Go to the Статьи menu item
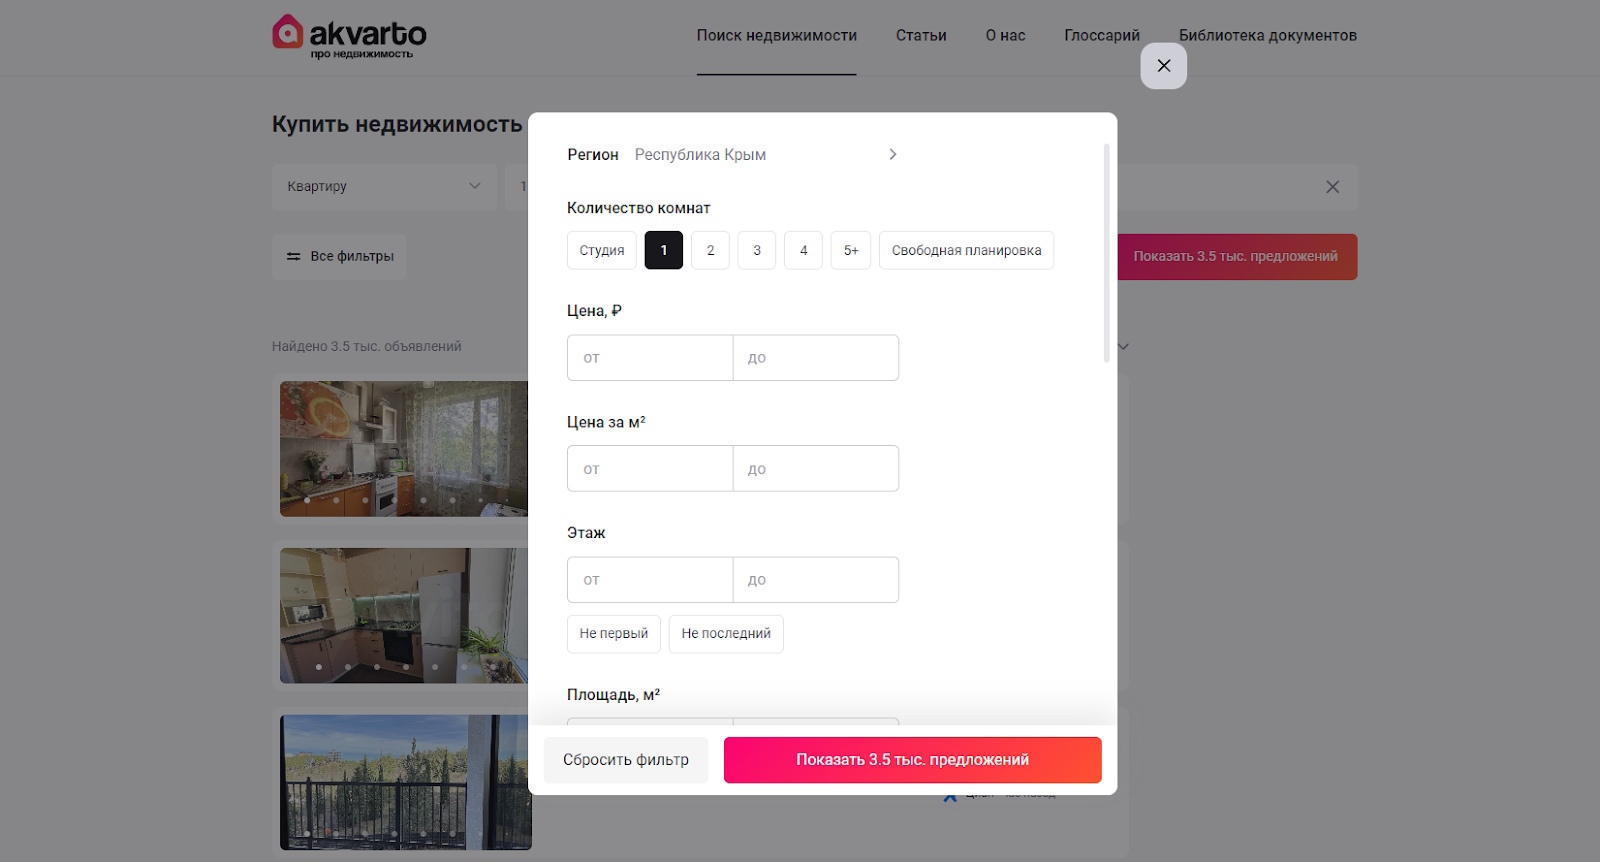 tap(921, 36)
